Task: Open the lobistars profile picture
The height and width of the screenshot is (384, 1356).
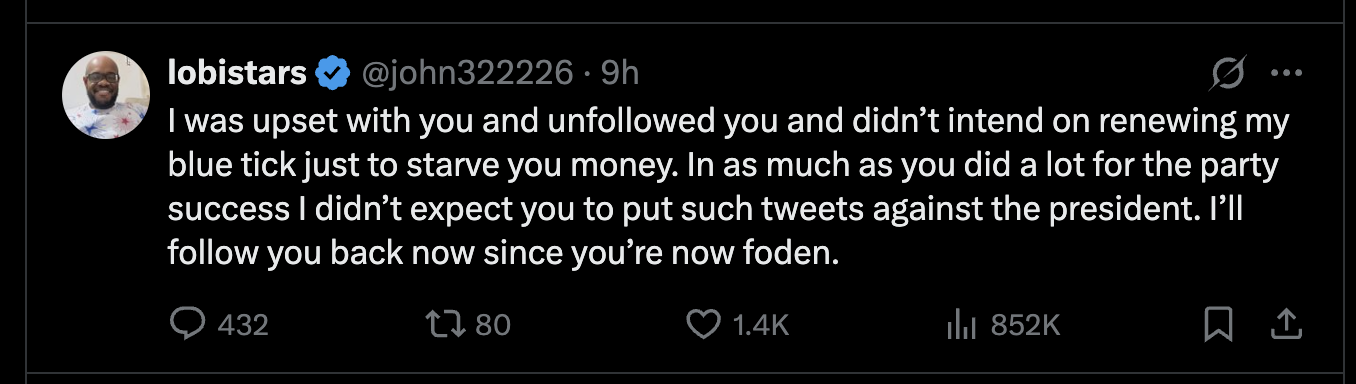Action: [x=105, y=95]
